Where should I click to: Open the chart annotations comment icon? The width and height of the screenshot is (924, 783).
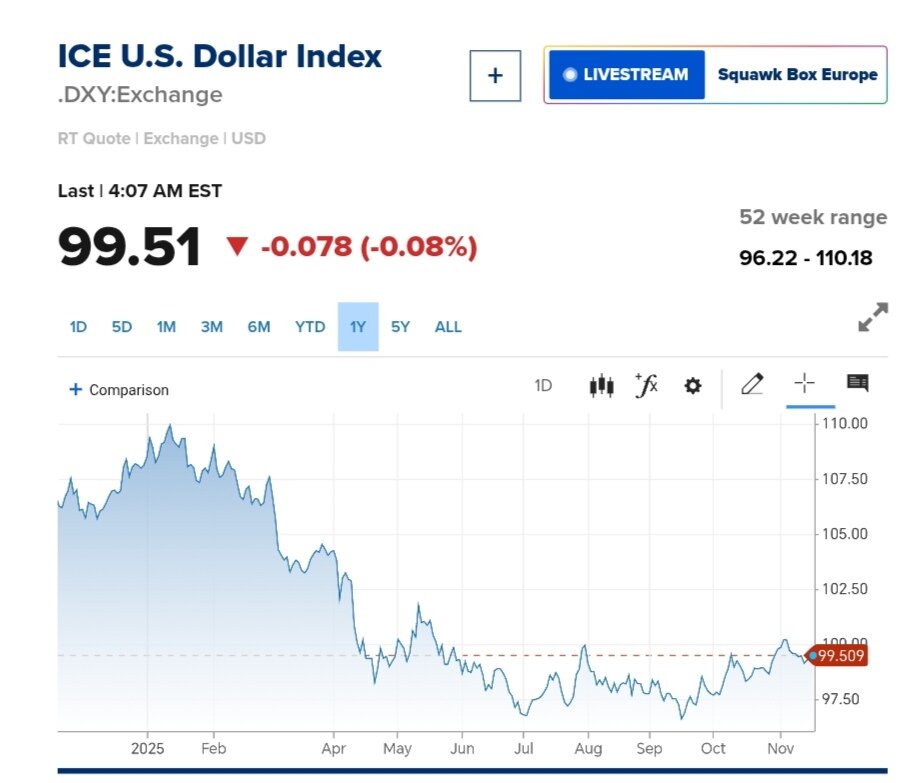[x=858, y=383]
